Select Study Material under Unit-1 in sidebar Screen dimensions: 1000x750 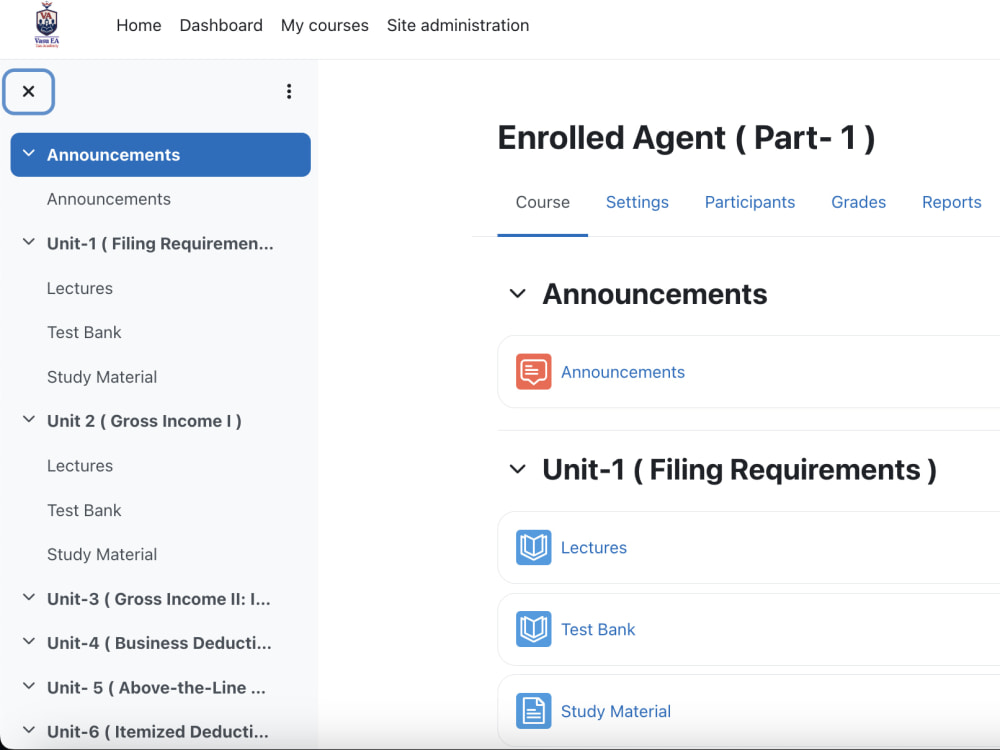point(101,377)
